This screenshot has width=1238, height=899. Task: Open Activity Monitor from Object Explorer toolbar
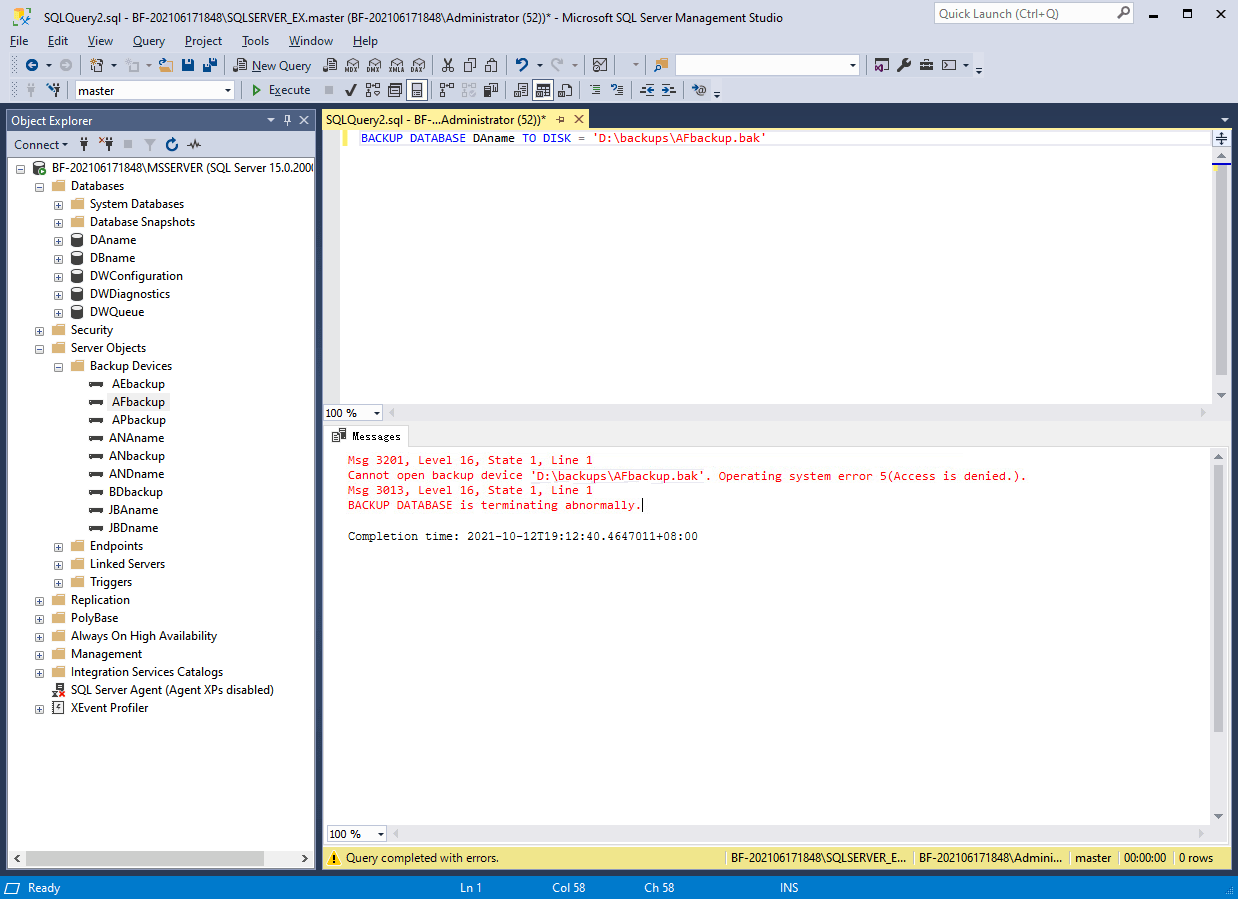[x=194, y=145]
